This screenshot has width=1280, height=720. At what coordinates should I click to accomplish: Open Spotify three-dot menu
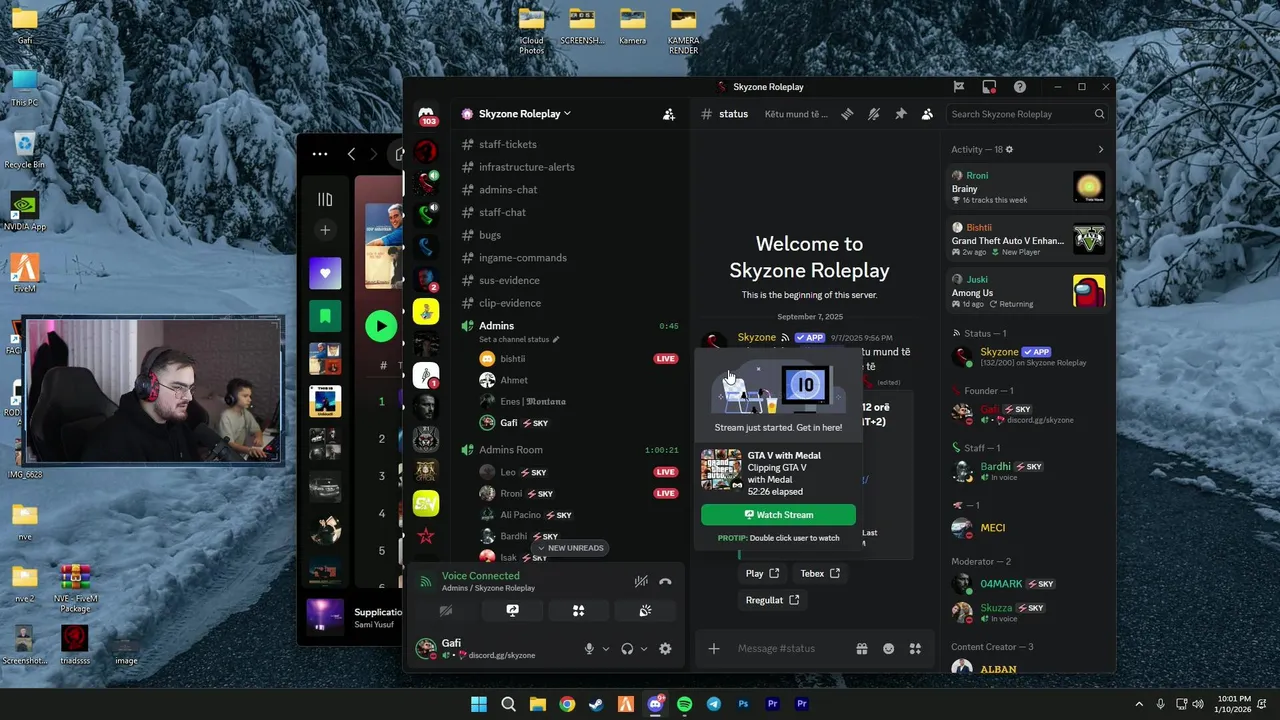pos(320,154)
